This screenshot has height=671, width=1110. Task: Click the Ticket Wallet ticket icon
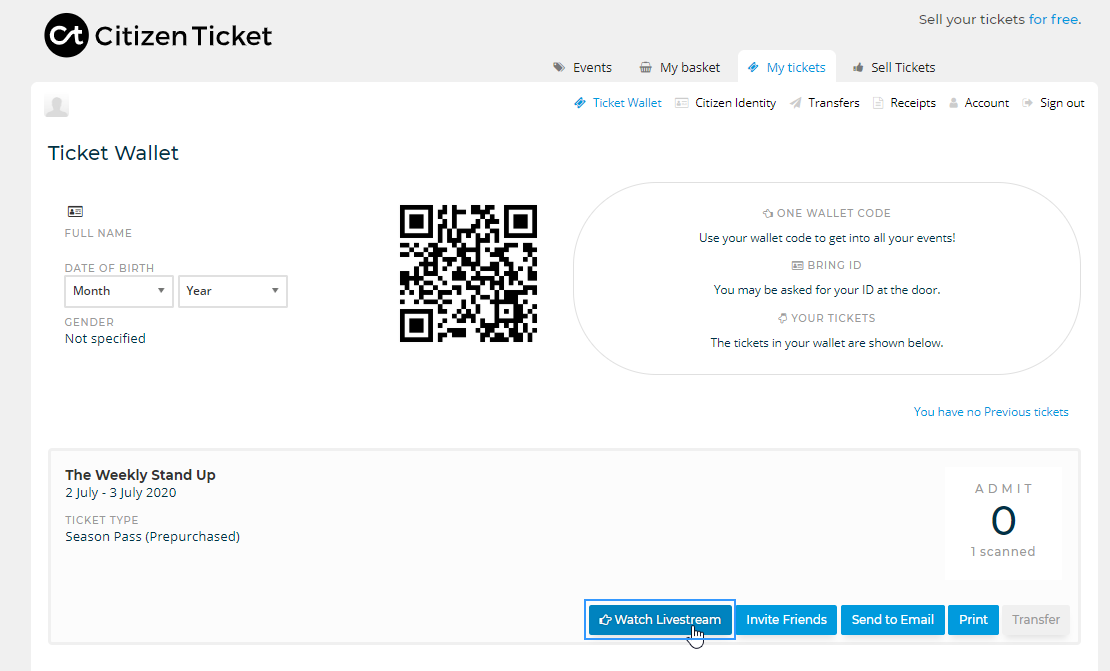[580, 103]
